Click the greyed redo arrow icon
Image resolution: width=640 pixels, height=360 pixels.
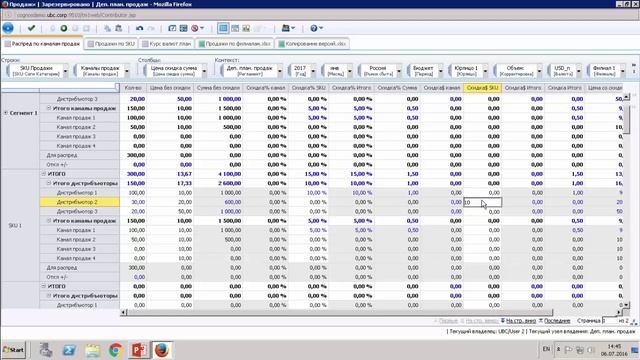[x=151, y=28]
